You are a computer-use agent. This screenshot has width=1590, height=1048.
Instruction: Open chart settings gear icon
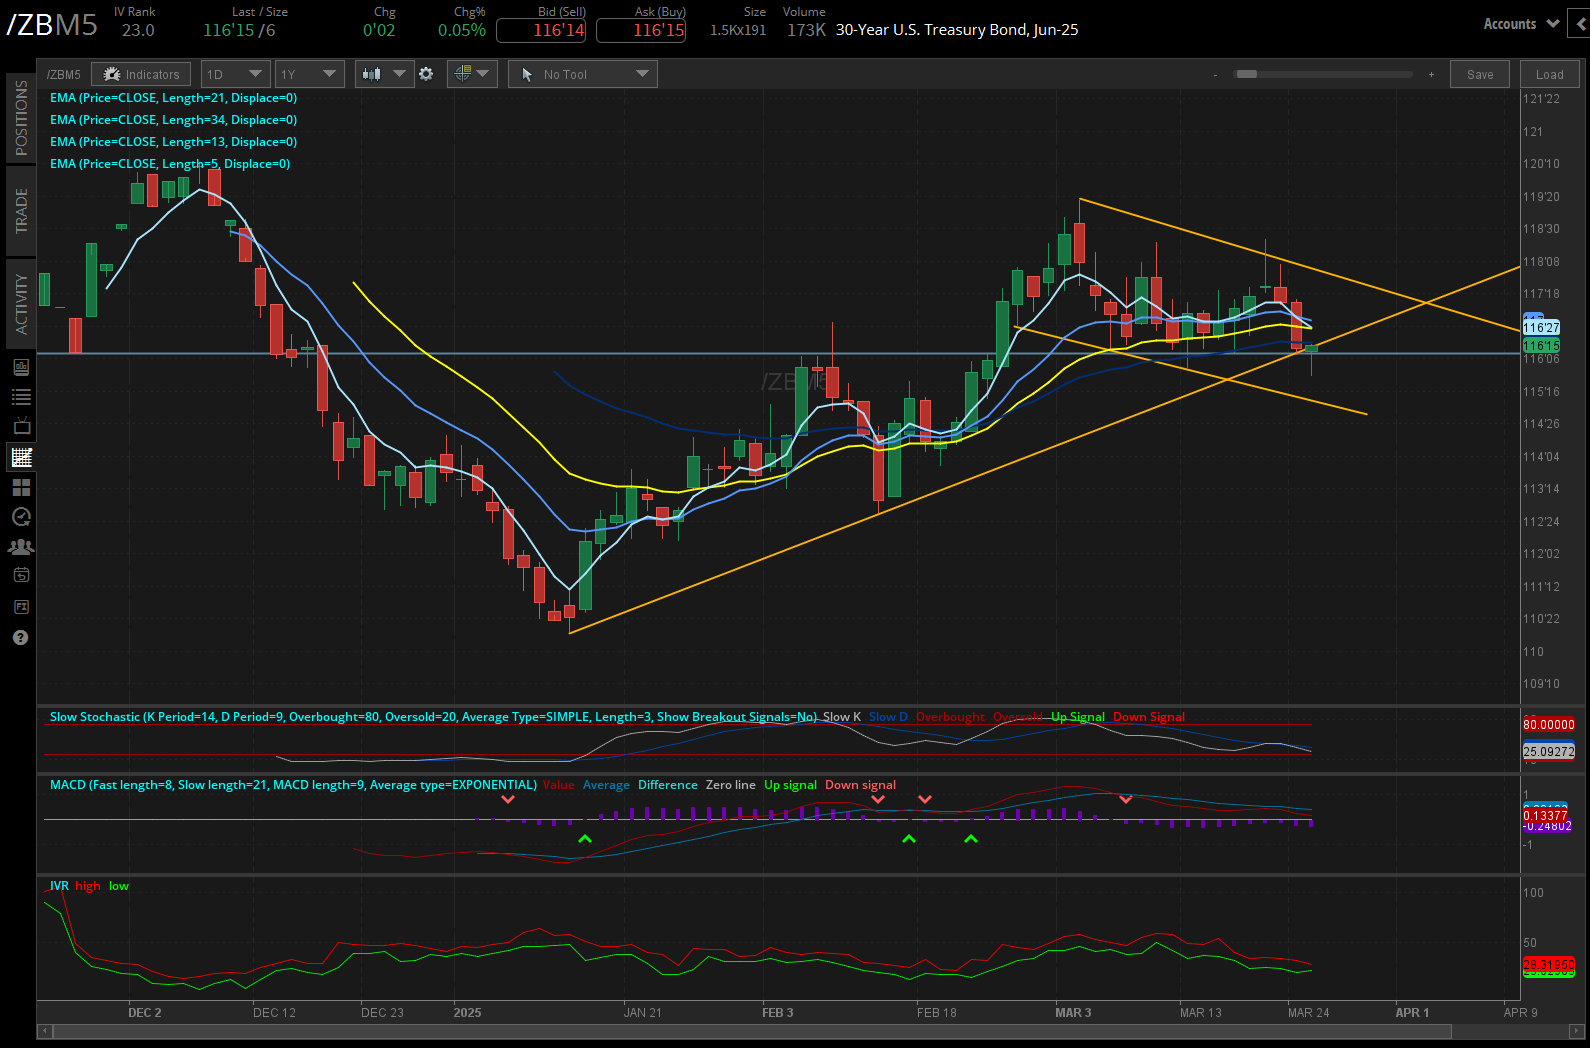pos(426,74)
